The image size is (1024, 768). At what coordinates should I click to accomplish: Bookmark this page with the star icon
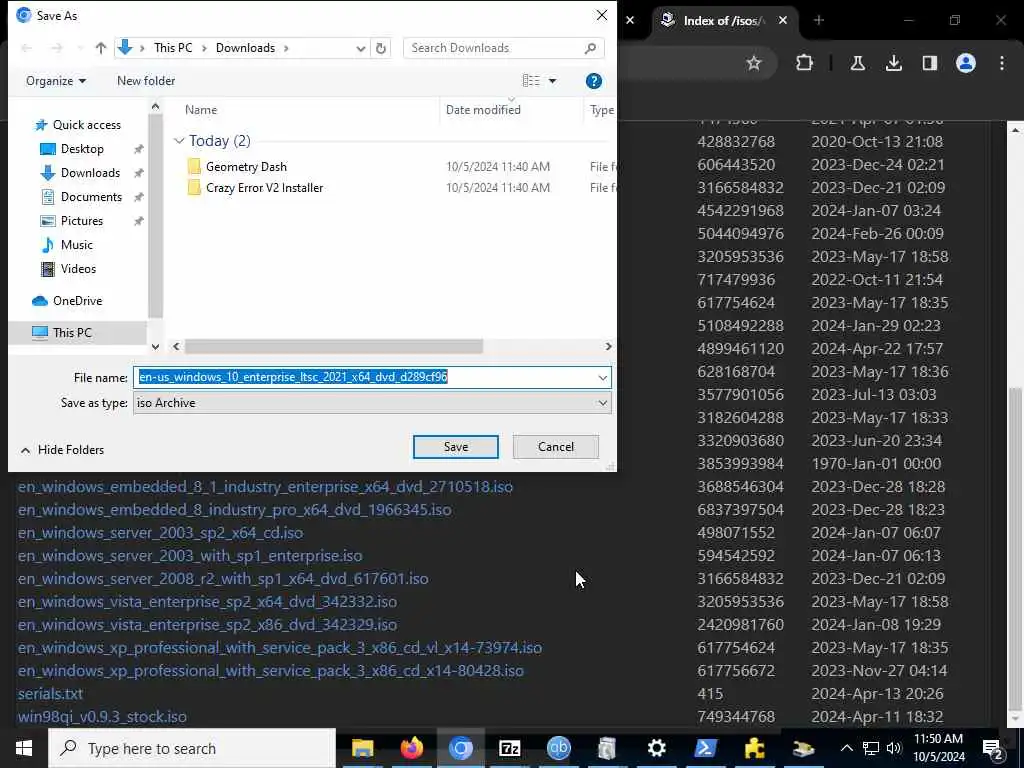(754, 63)
